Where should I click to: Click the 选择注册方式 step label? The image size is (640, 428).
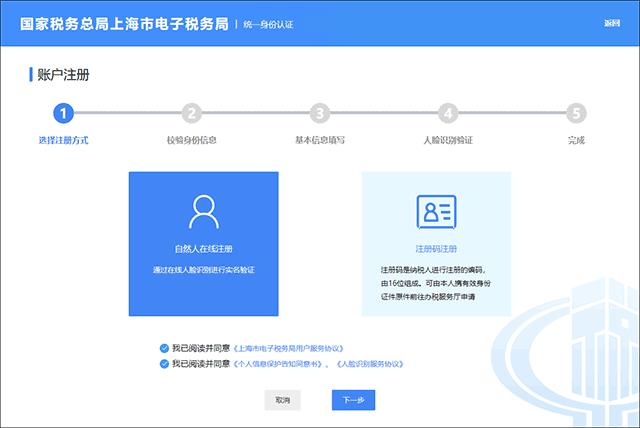tap(63, 140)
